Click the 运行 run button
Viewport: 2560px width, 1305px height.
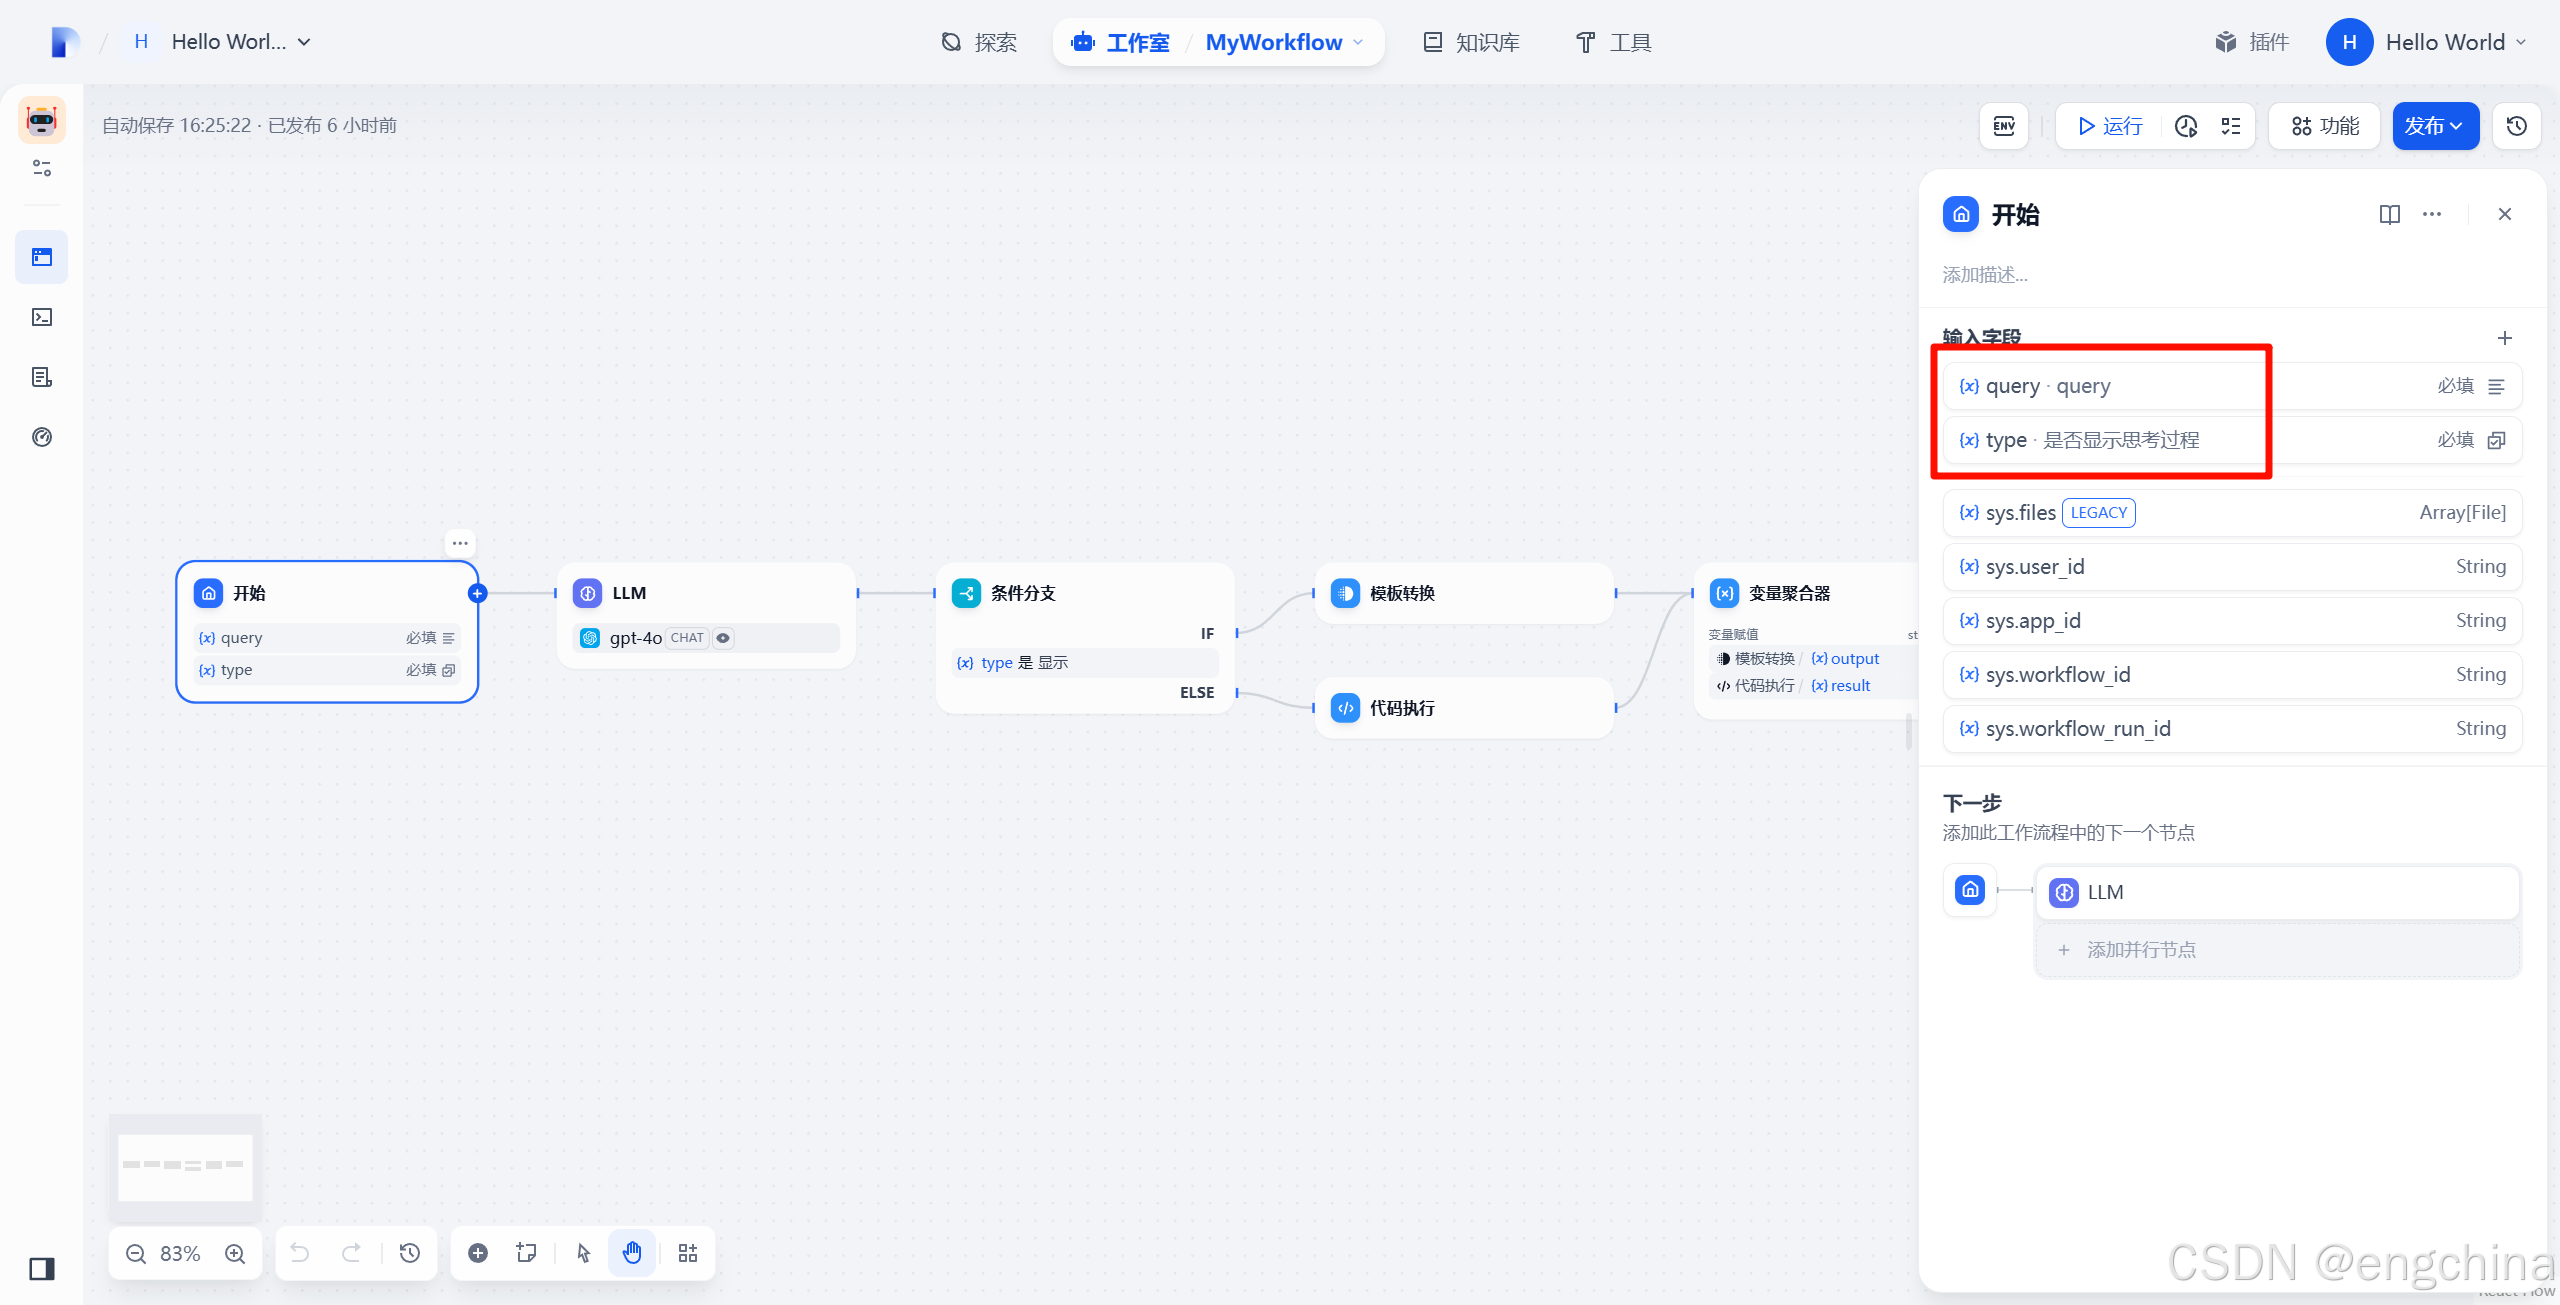coord(2110,126)
